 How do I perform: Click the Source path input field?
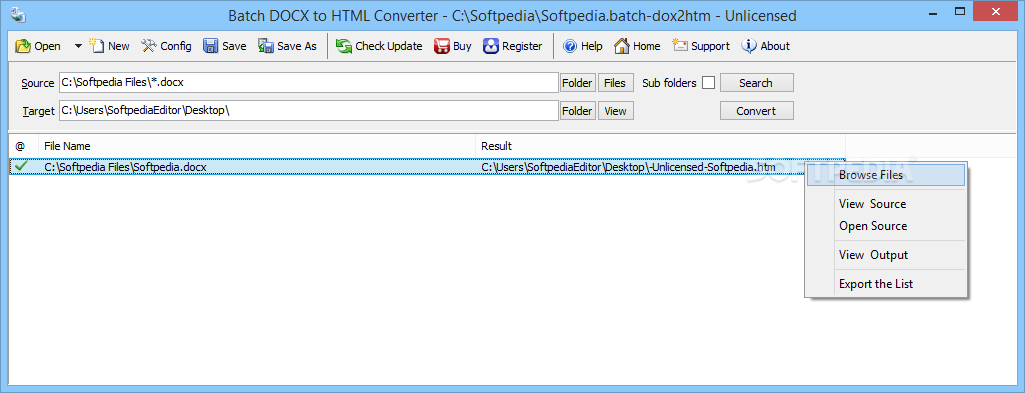[x=309, y=83]
